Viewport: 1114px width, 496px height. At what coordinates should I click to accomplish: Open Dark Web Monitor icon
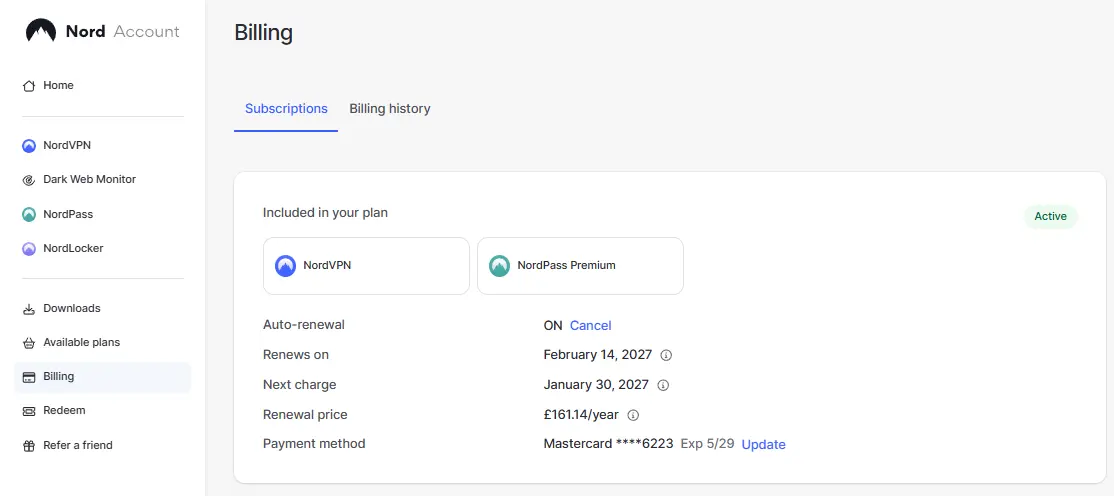coord(29,180)
